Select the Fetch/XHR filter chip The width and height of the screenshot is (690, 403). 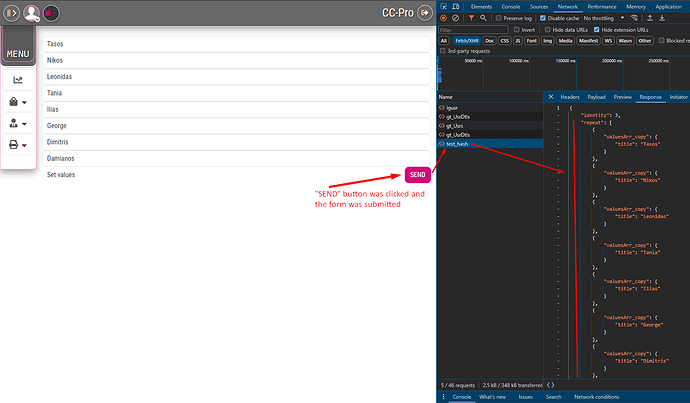(466, 41)
